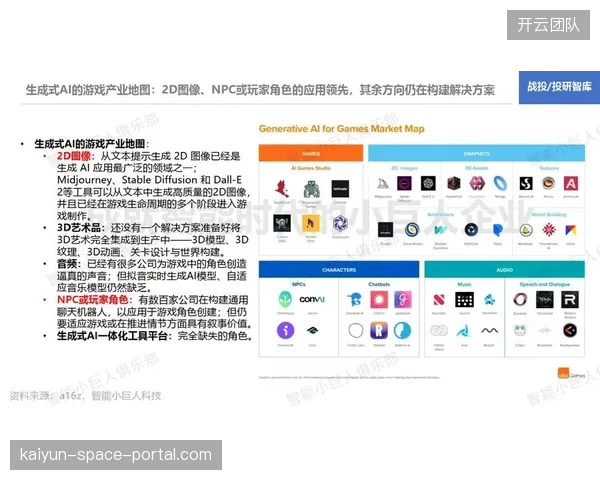Click the Spellbrush red figure logo
The width and height of the screenshot is (600, 480).
click(282, 188)
